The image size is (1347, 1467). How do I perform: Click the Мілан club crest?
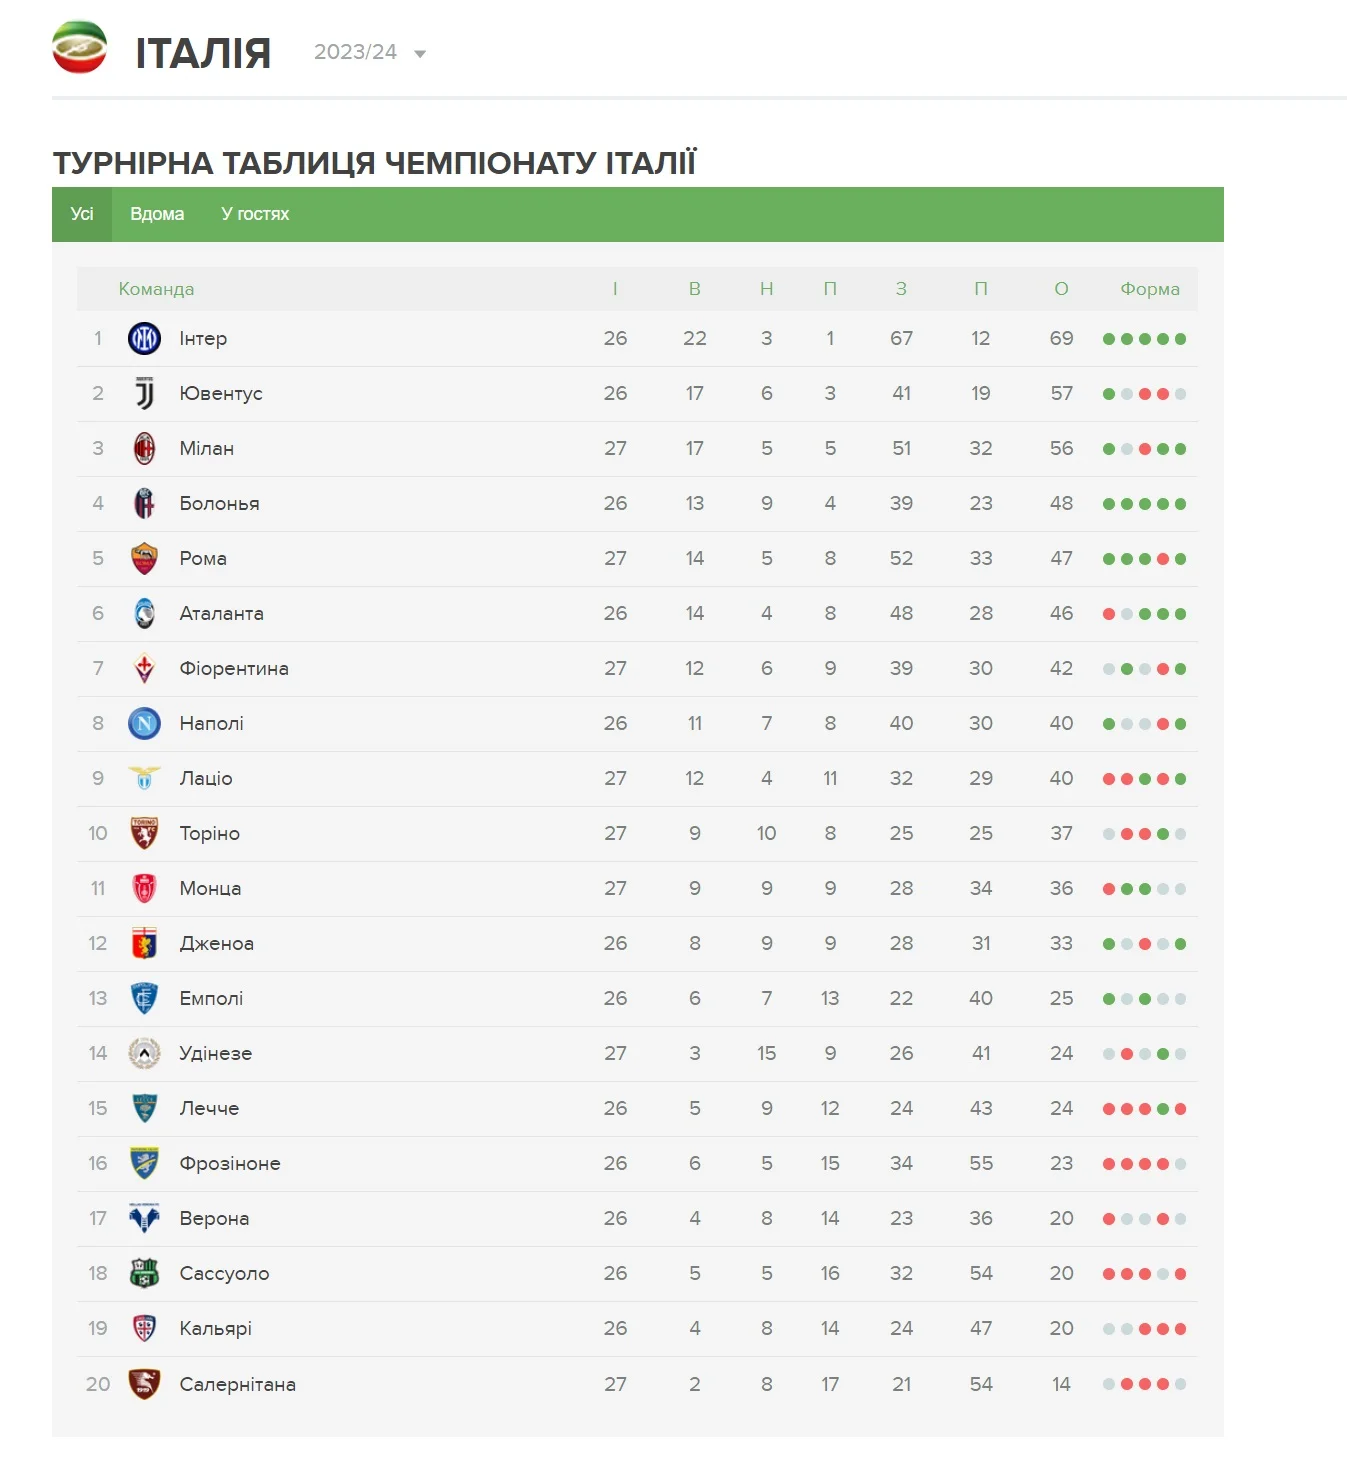(x=145, y=449)
